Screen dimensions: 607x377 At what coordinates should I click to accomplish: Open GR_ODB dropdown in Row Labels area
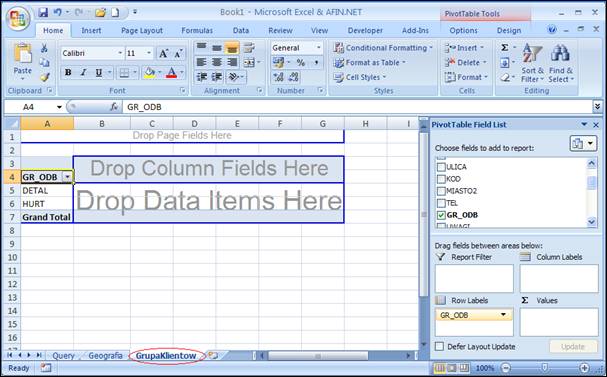[x=503, y=315]
